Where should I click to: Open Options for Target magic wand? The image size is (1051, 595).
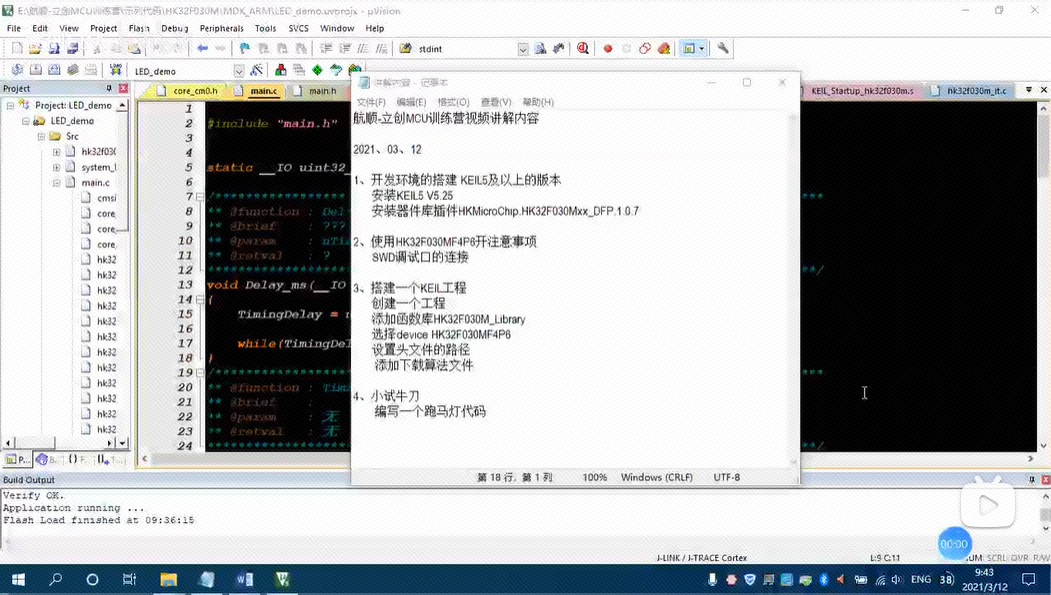[256, 70]
